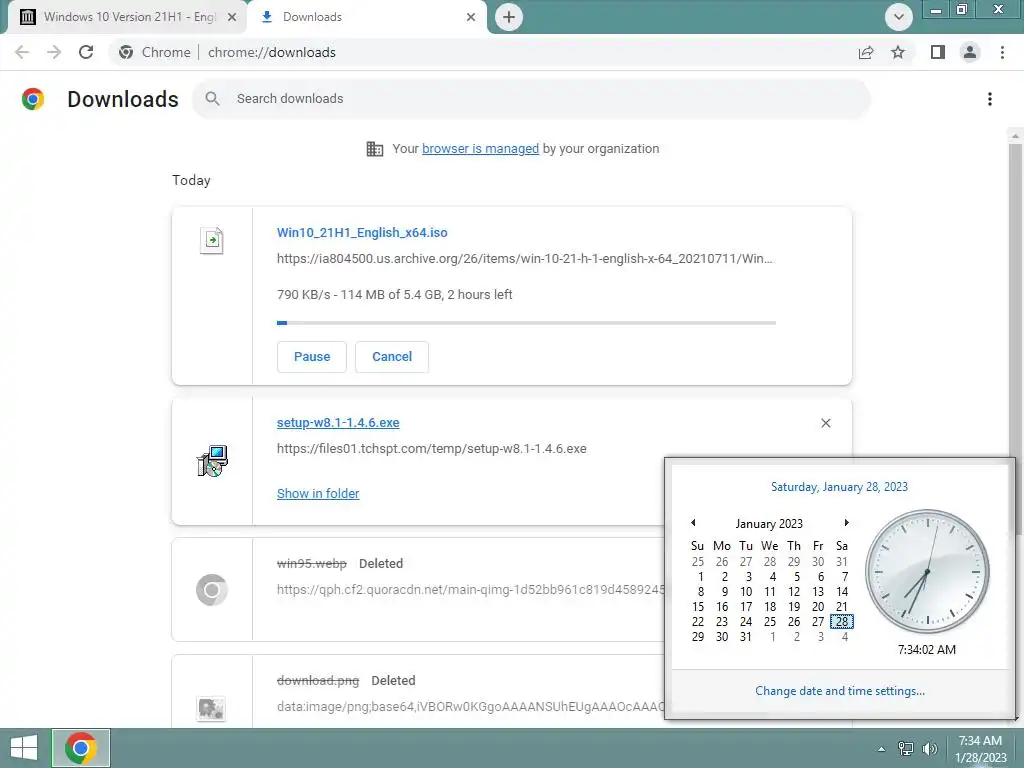The height and width of the screenshot is (768, 1024).
Task: Select January 15 in the calendar
Action: pos(697,607)
